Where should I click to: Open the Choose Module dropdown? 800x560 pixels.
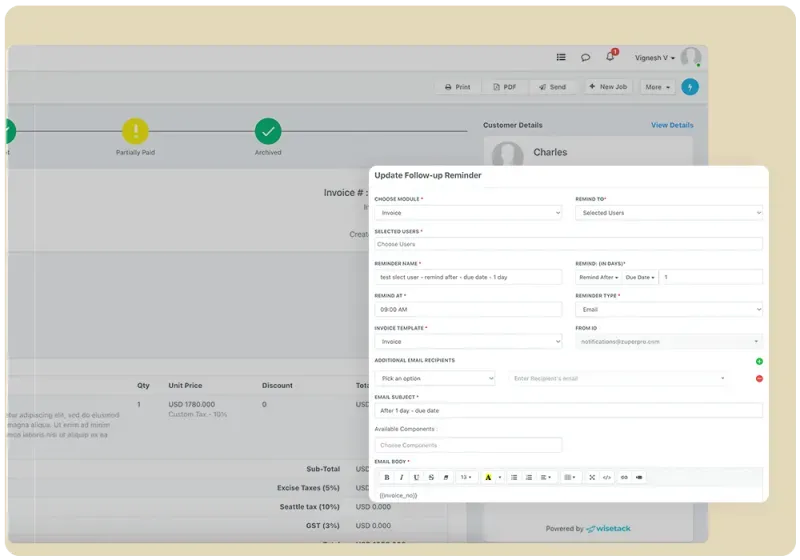pos(468,213)
